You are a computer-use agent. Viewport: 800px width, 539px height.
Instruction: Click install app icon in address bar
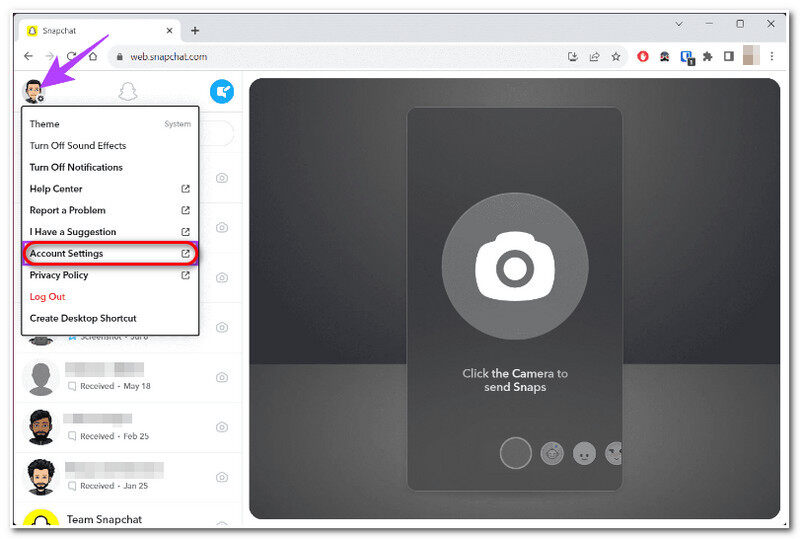pyautogui.click(x=572, y=57)
